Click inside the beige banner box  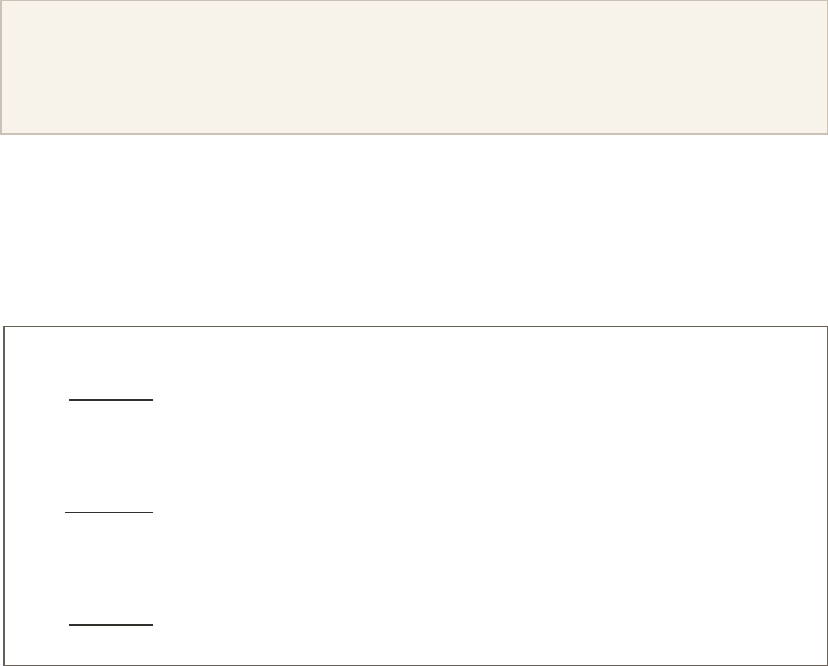pos(414,66)
